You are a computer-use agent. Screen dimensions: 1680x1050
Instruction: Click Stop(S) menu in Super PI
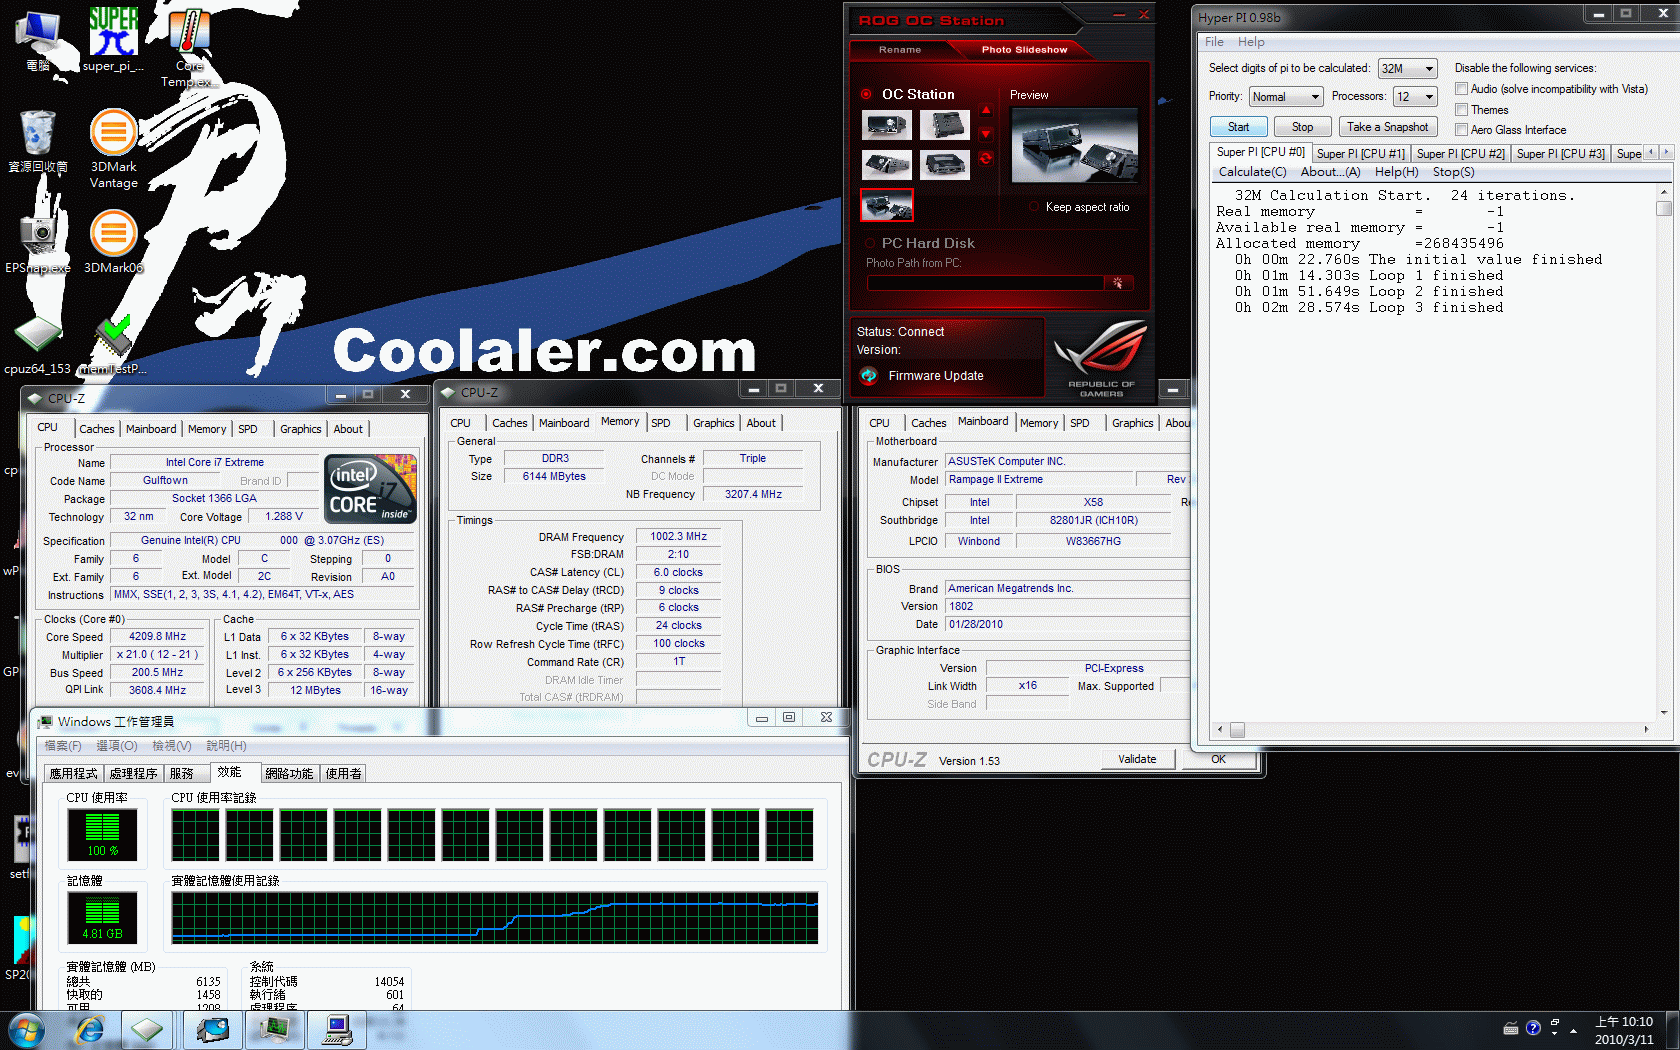(x=1453, y=172)
